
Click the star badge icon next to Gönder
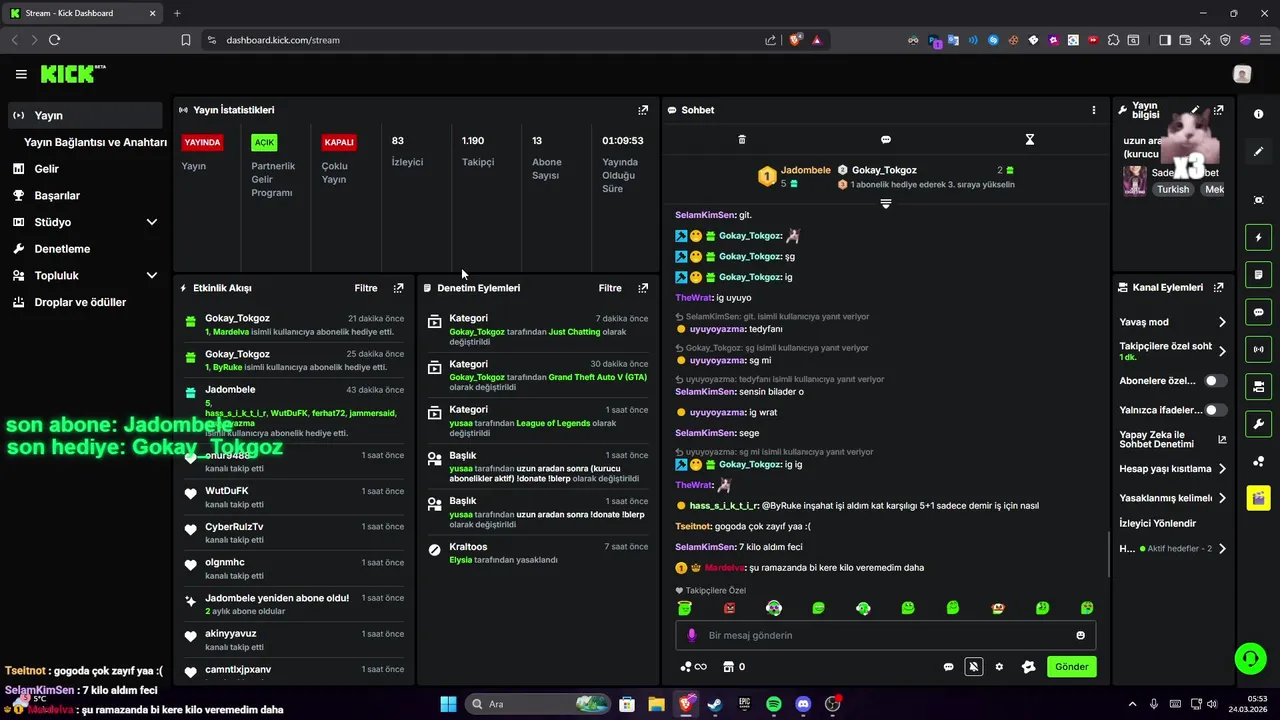[1028, 667]
